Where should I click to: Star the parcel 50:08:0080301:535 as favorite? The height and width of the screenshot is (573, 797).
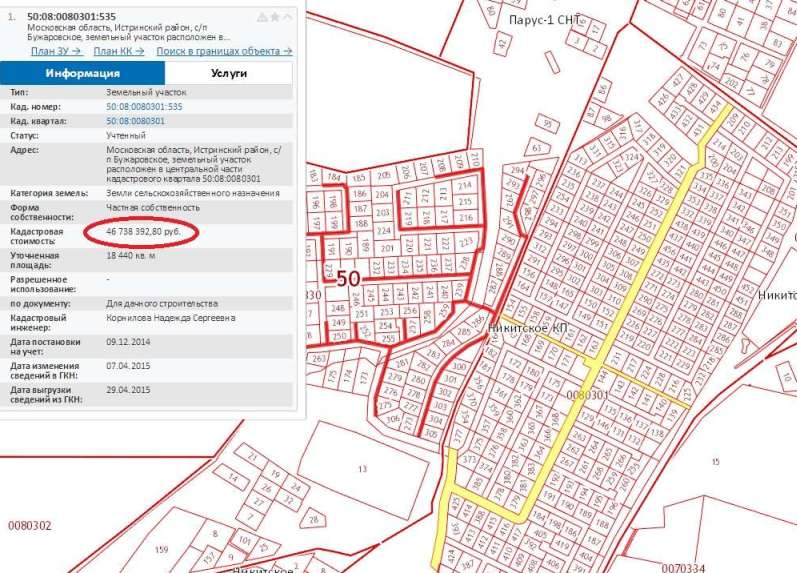(x=275, y=17)
